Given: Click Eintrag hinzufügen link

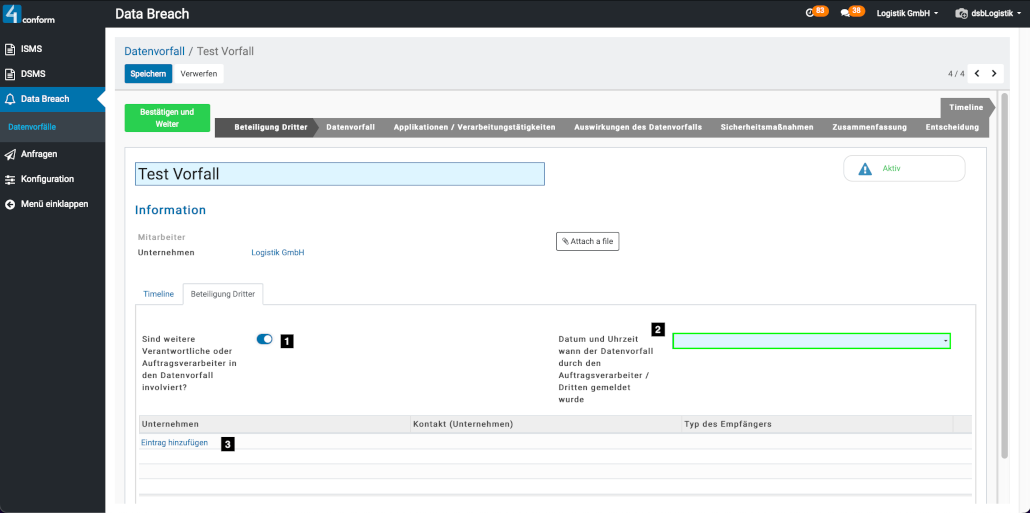Looking at the screenshot, I should [x=175, y=443].
